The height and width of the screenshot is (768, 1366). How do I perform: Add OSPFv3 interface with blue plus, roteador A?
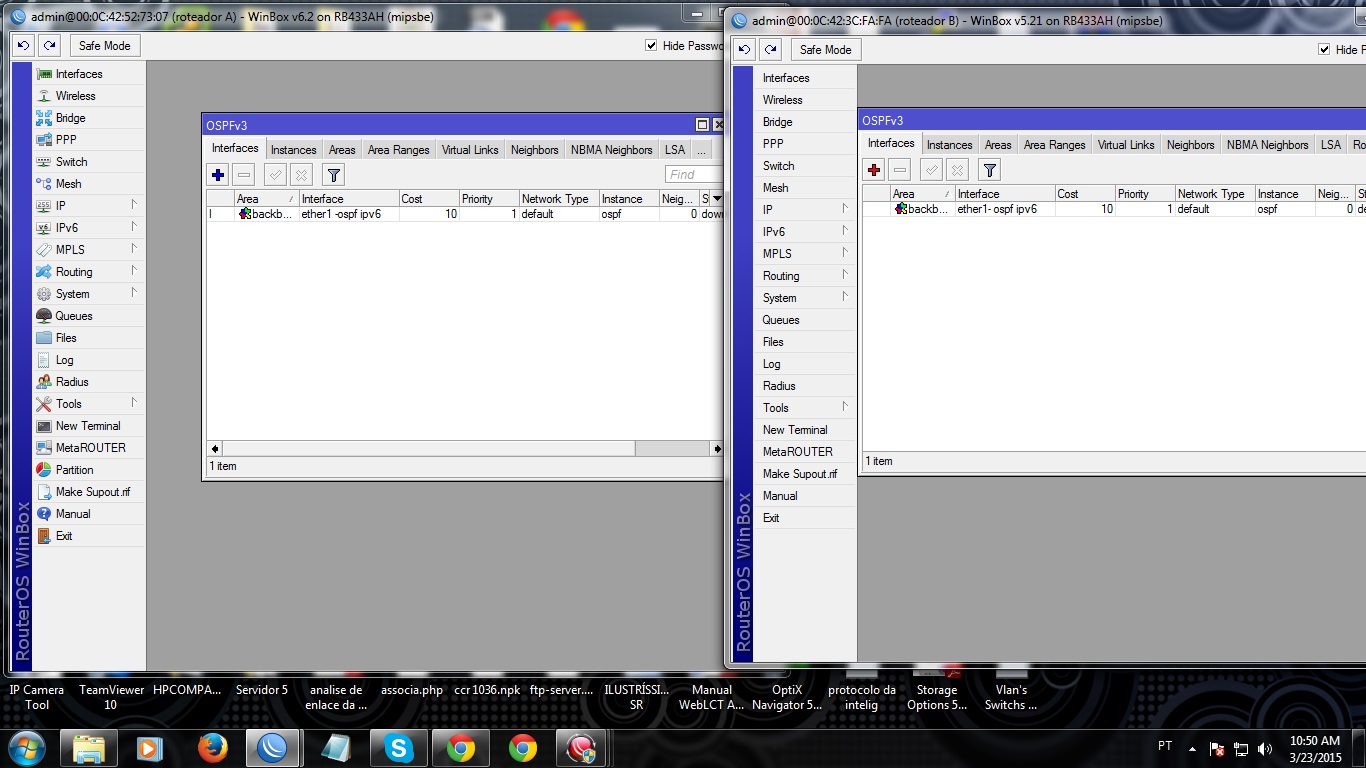tap(218, 175)
